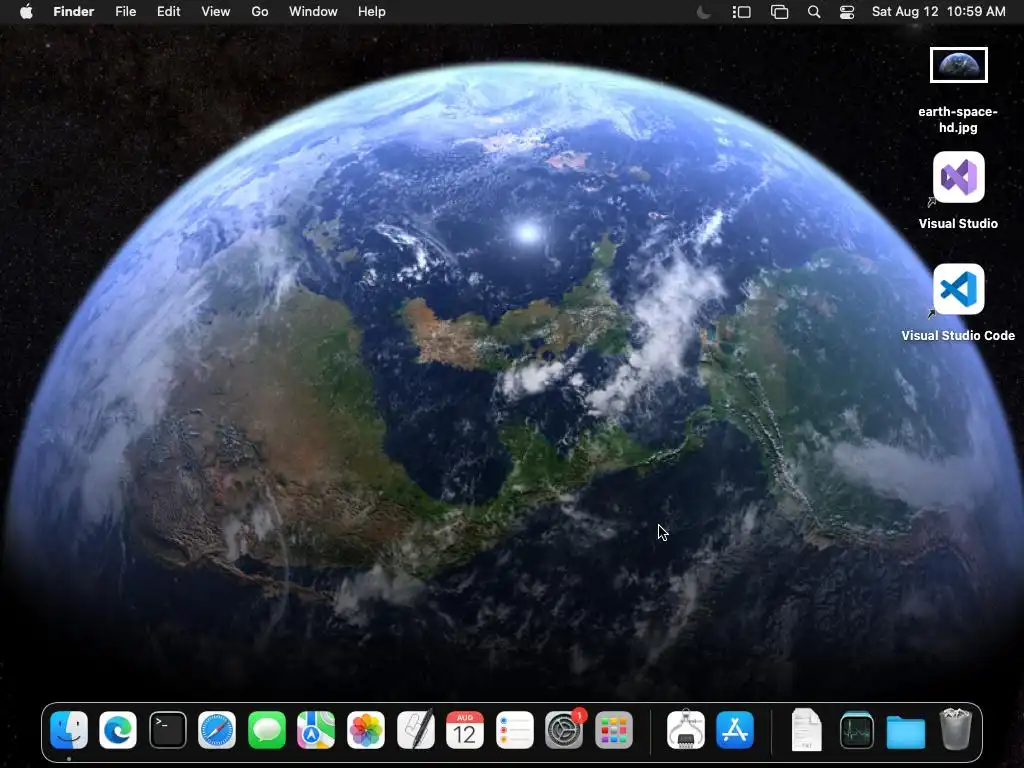Open Reminders from the Dock

[x=515, y=729]
